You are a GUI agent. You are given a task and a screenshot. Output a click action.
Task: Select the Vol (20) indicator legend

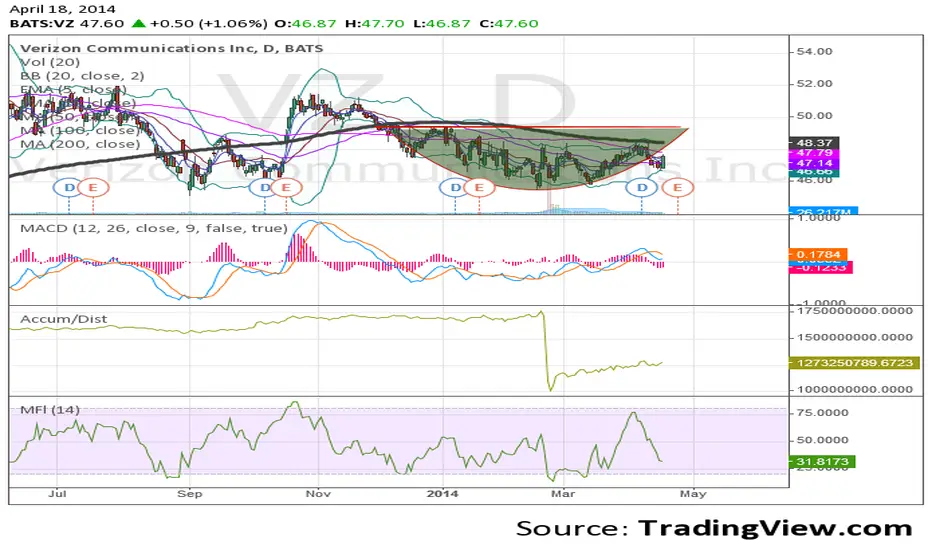tap(50, 62)
